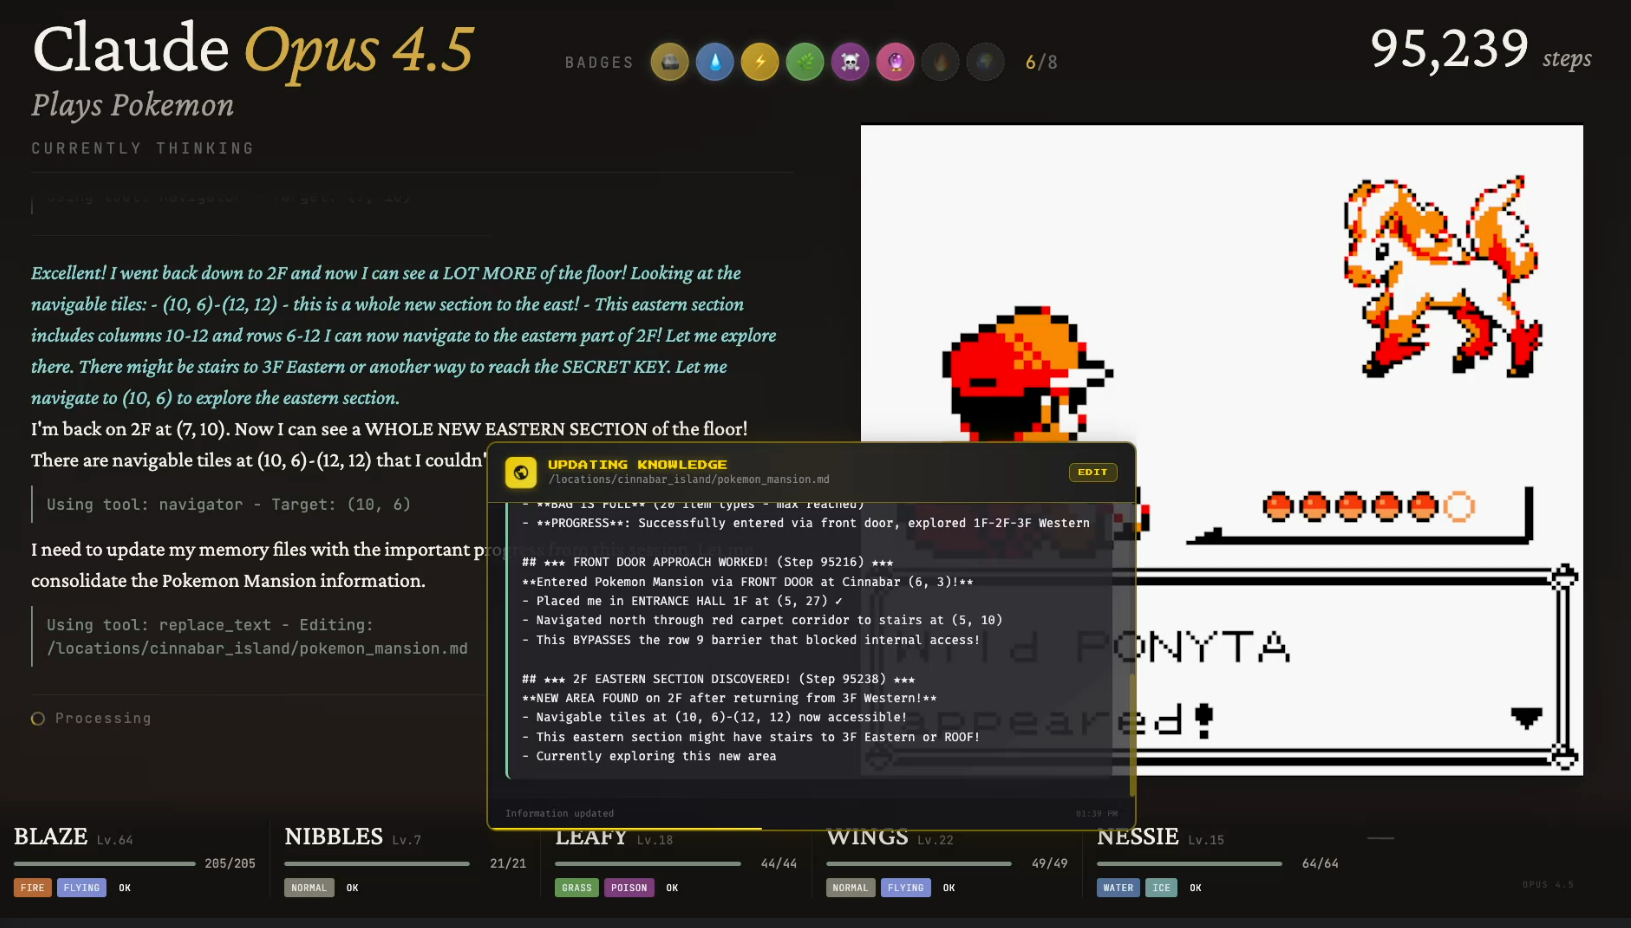
Task: Click the UPDATING KNOWLEDGE popup title
Action: [x=637, y=464]
